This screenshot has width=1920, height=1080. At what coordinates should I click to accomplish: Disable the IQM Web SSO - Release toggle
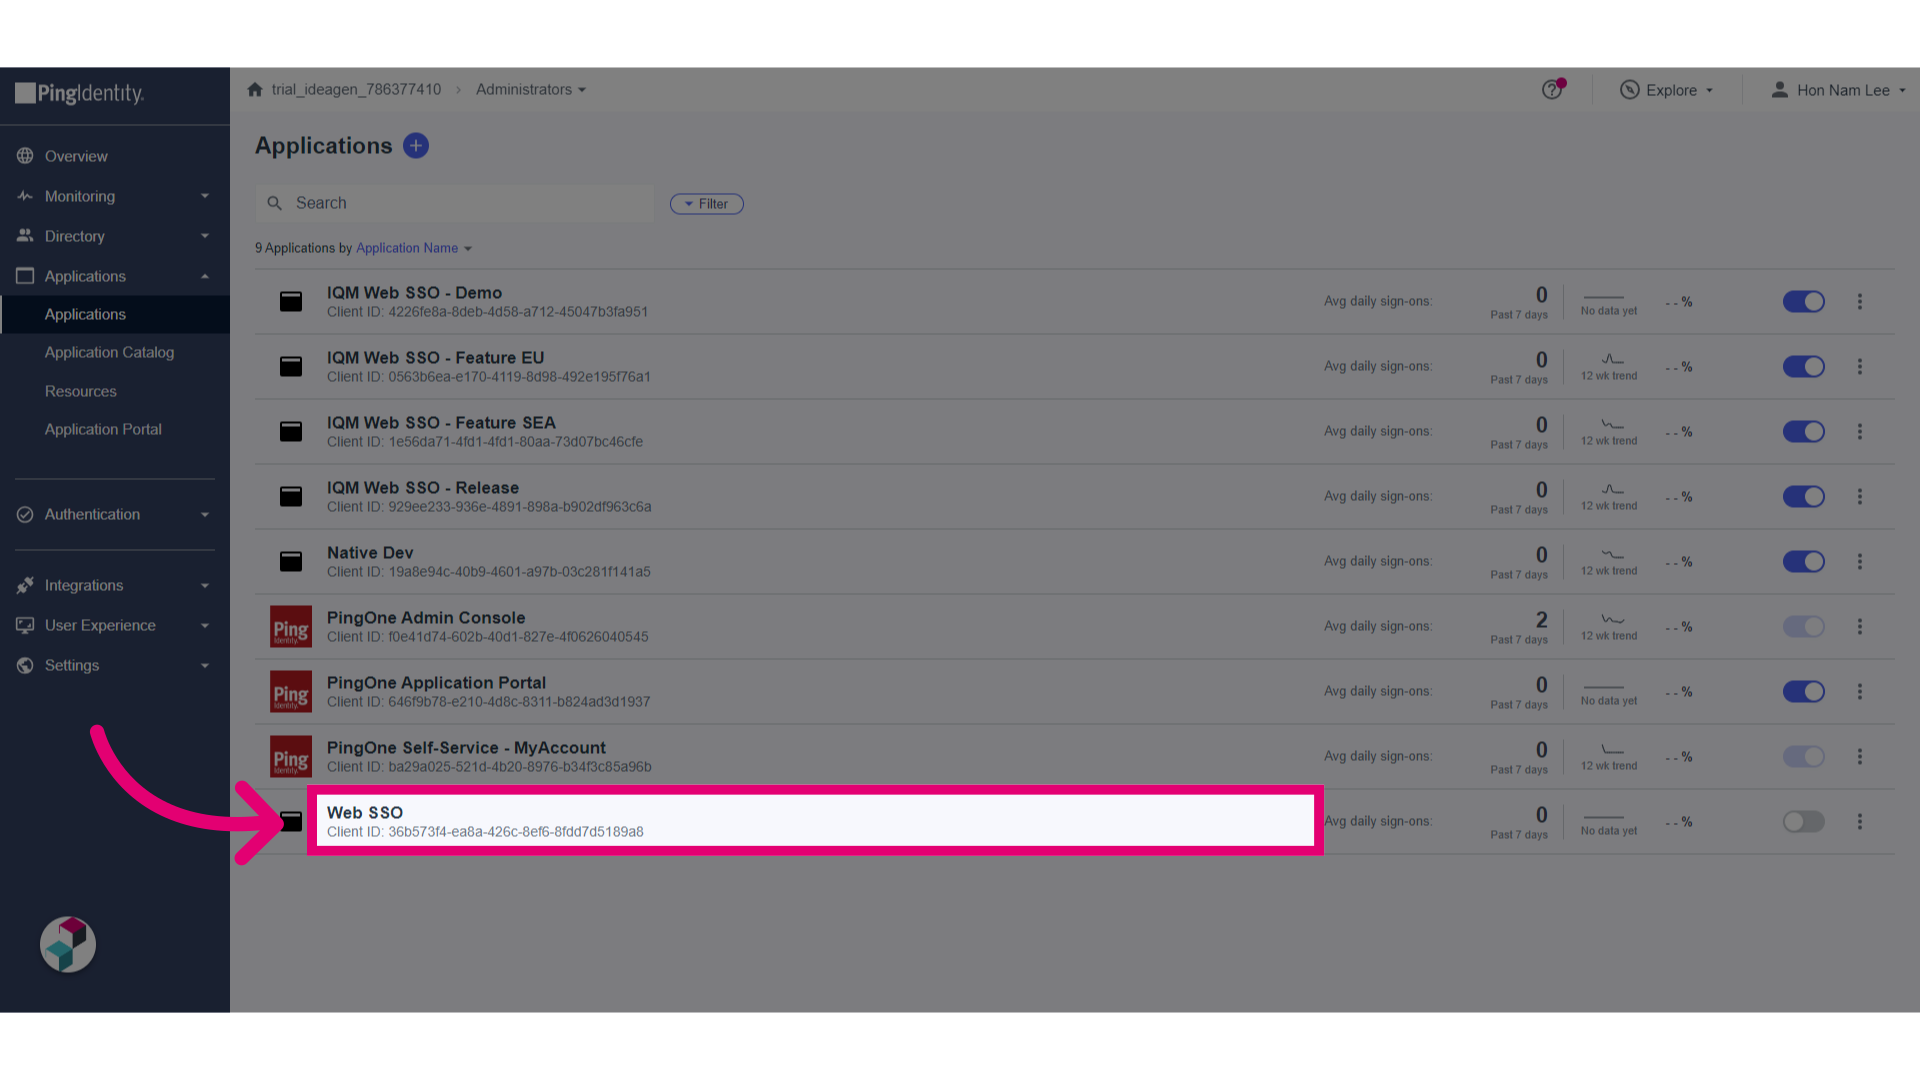tap(1804, 496)
